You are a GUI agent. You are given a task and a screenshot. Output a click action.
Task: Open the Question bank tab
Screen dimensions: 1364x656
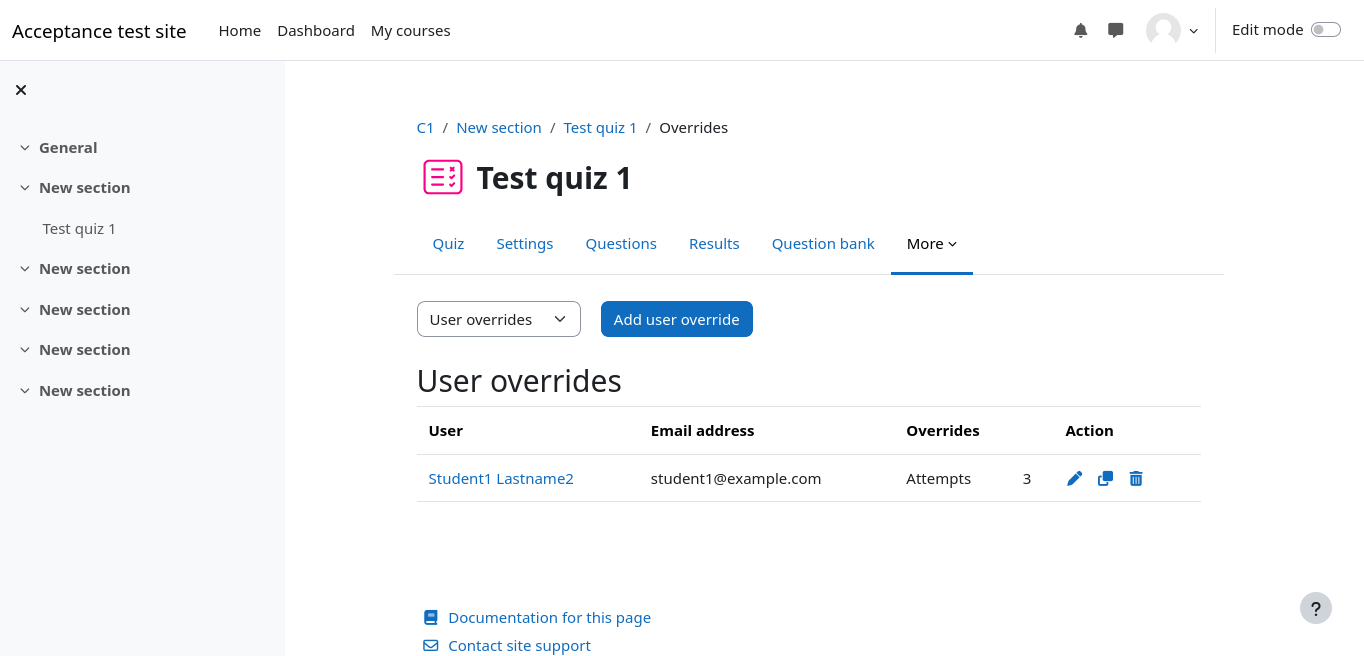point(823,244)
